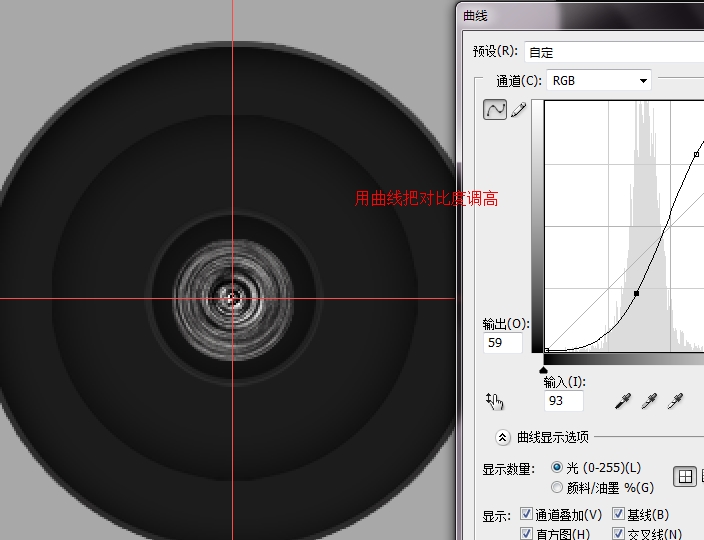This screenshot has width=704, height=540.
Task: Toggle the 基线 checkbox
Action: point(618,515)
